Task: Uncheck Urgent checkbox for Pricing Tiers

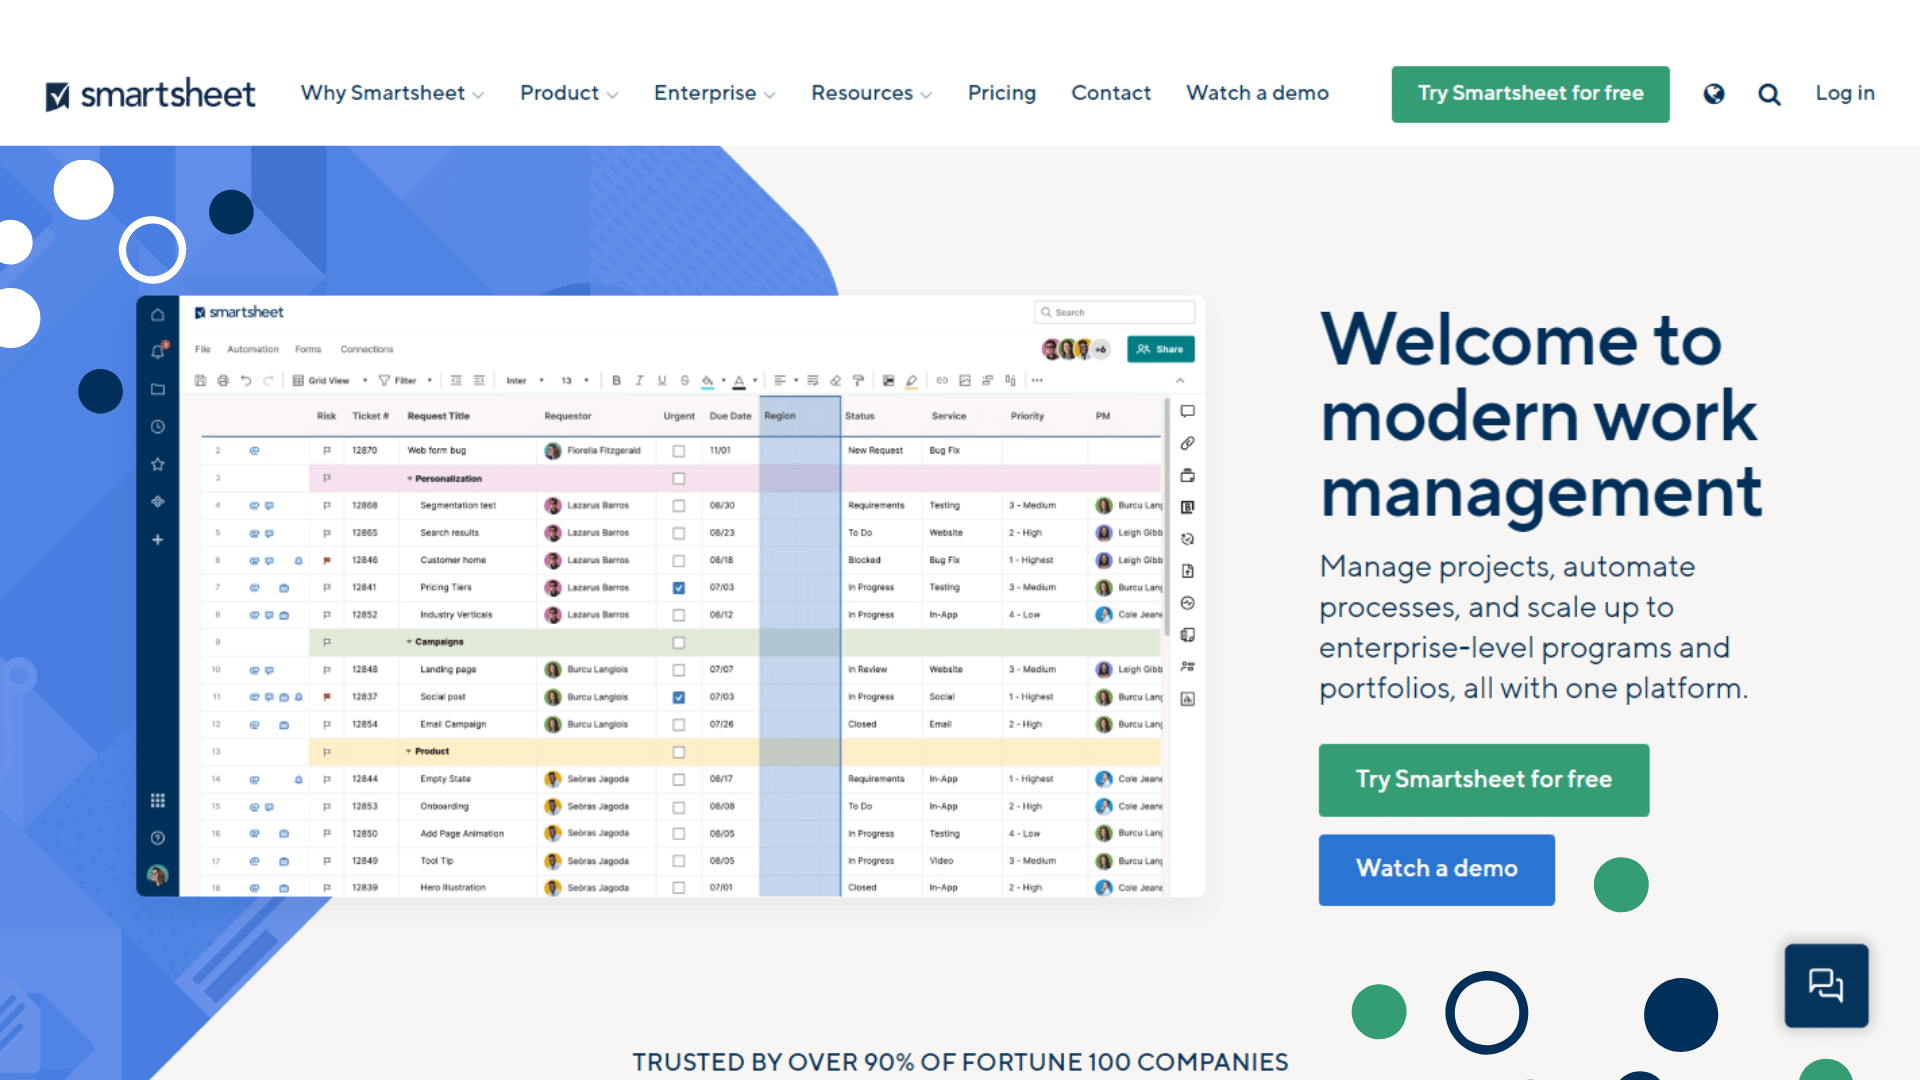Action: (679, 588)
